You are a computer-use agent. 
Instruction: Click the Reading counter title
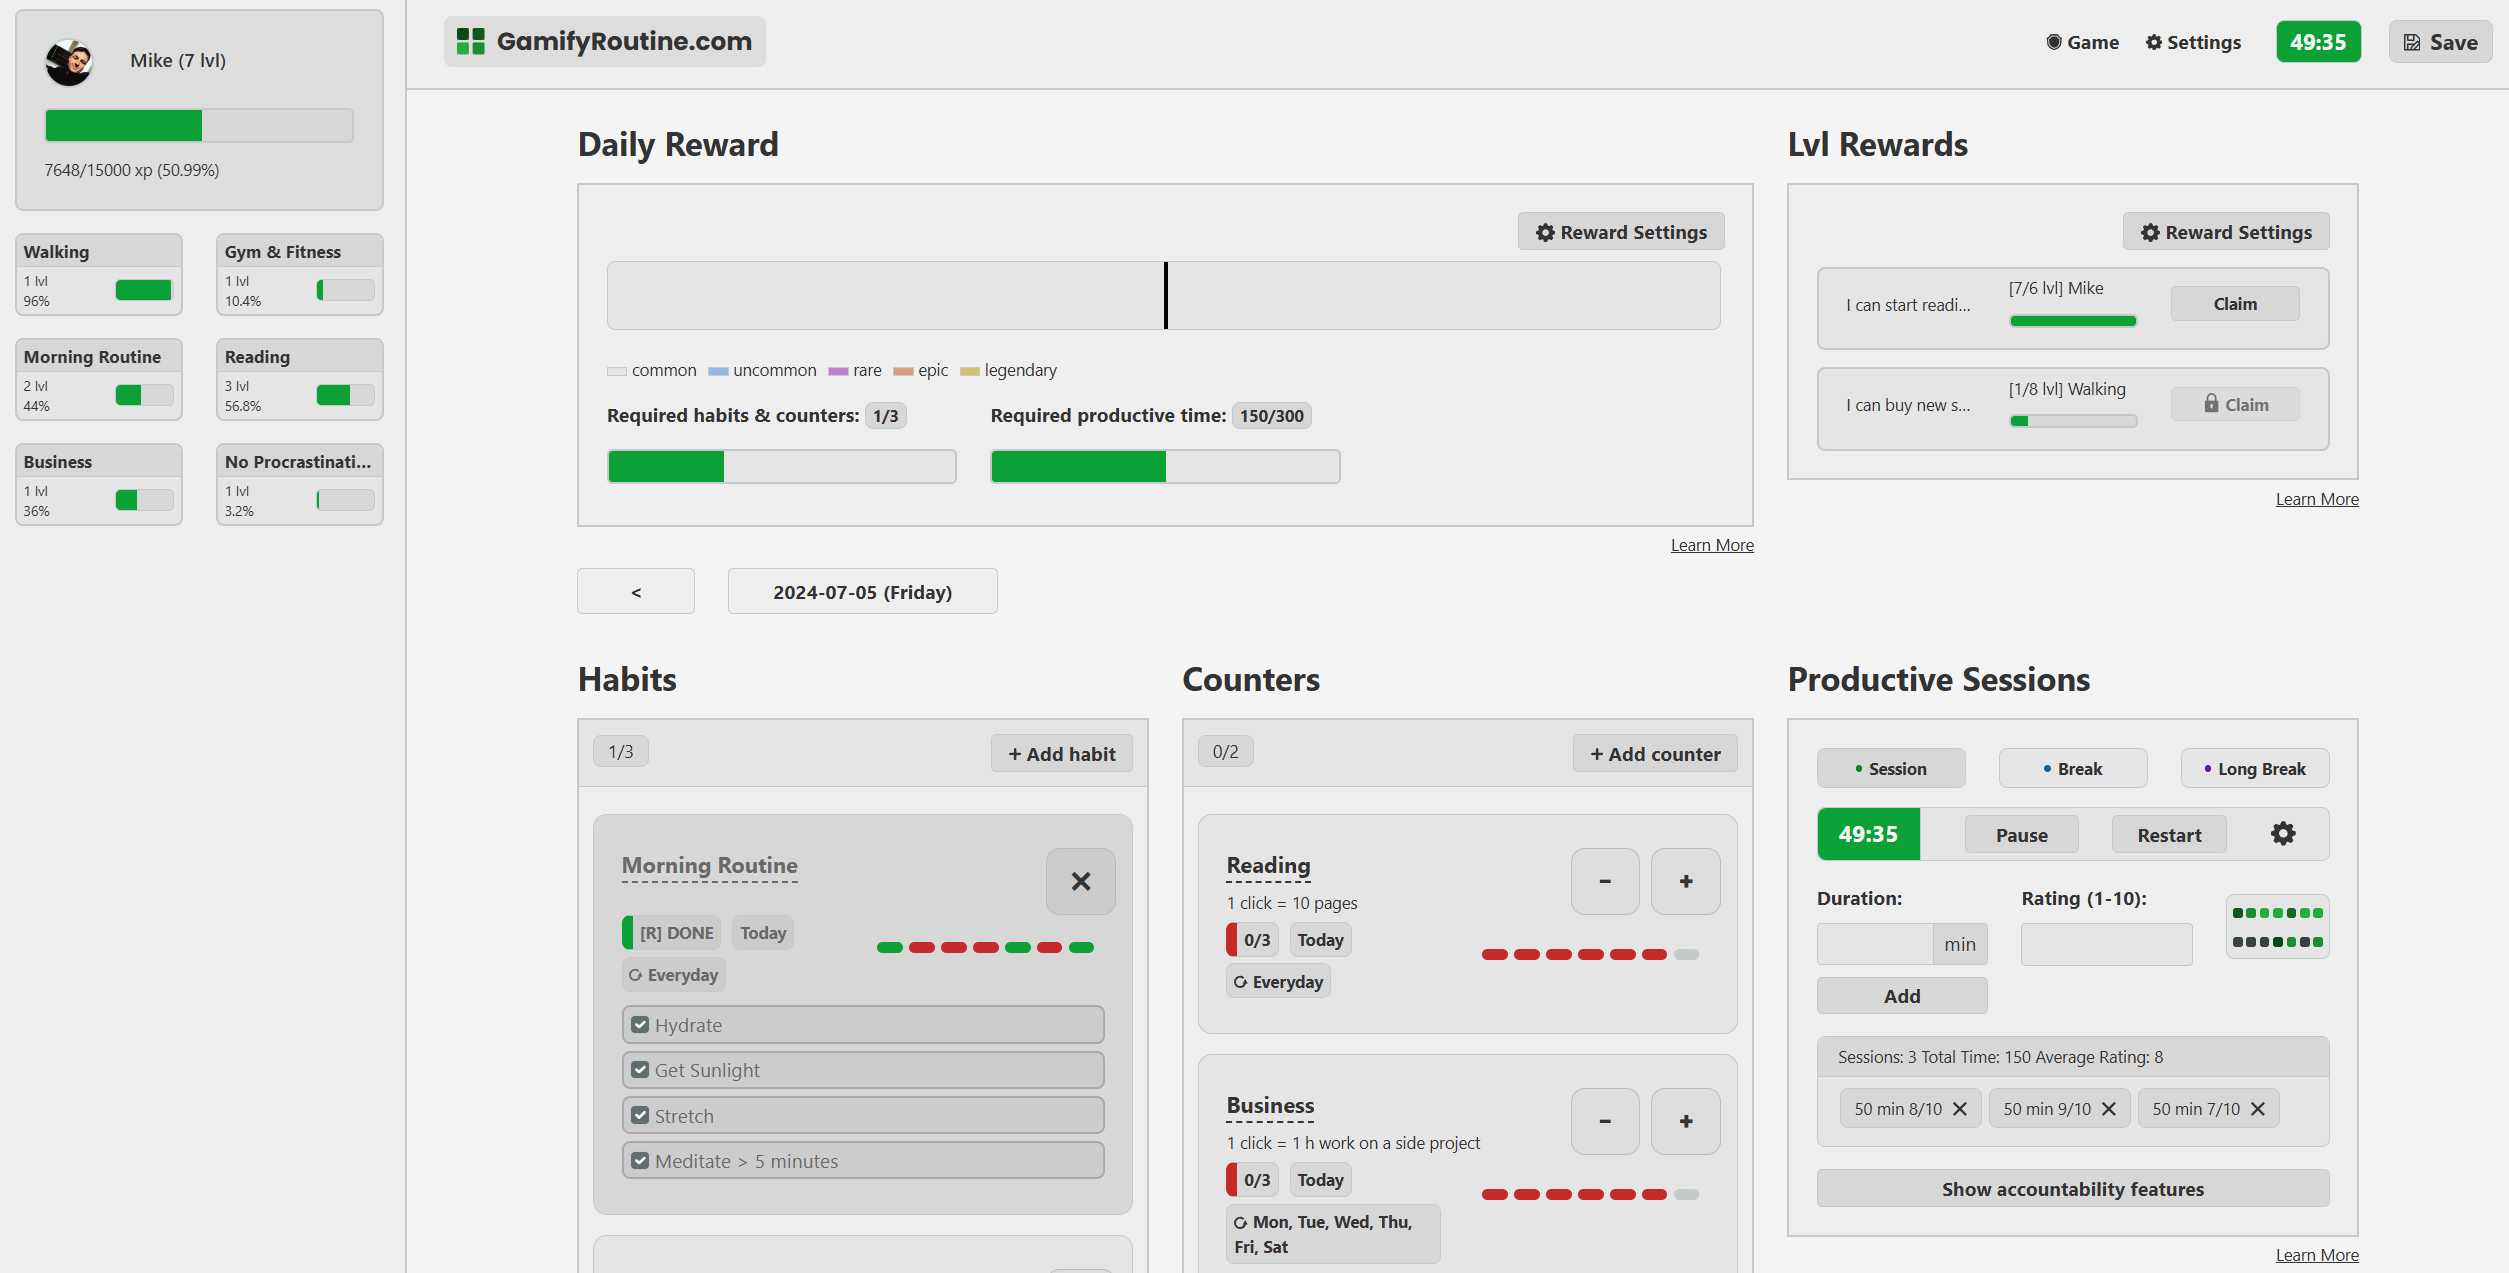1269,866
